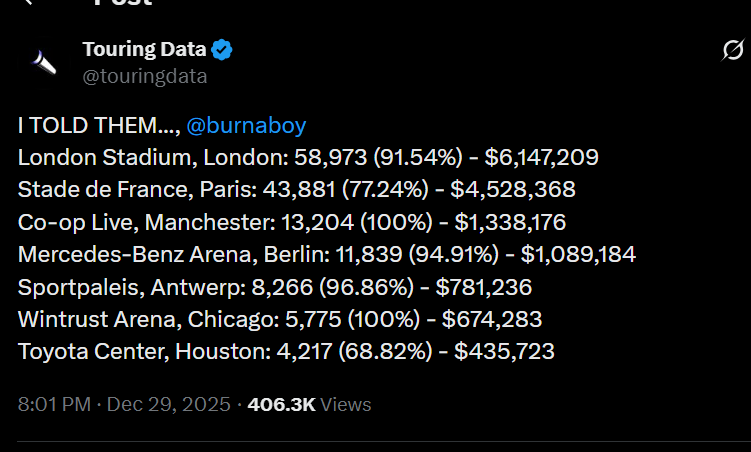Open the Touring Data display name

(x=144, y=49)
